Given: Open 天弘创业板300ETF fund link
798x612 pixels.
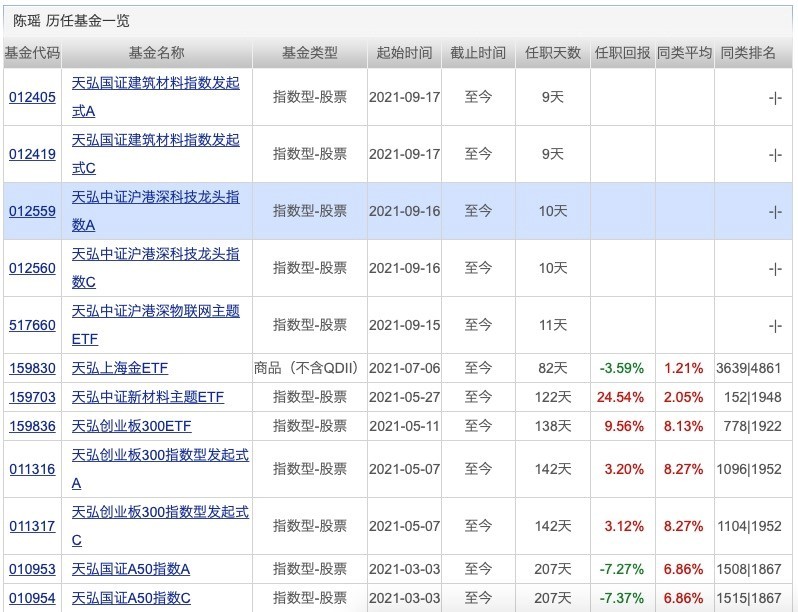Looking at the screenshot, I should pyautogui.click(x=131, y=426).
